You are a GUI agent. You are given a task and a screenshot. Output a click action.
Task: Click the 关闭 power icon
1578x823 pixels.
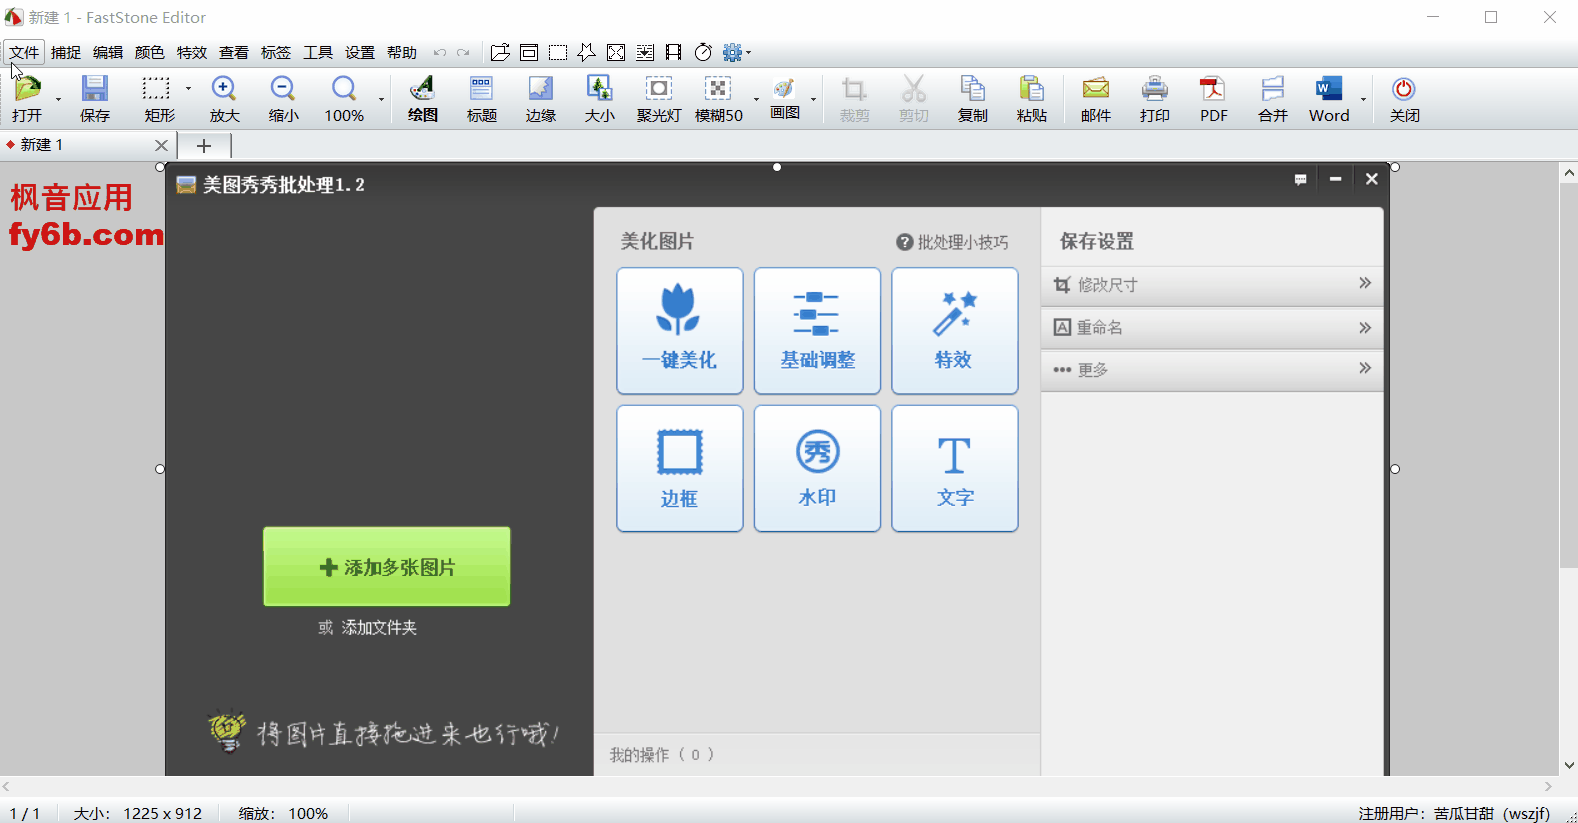click(1404, 99)
